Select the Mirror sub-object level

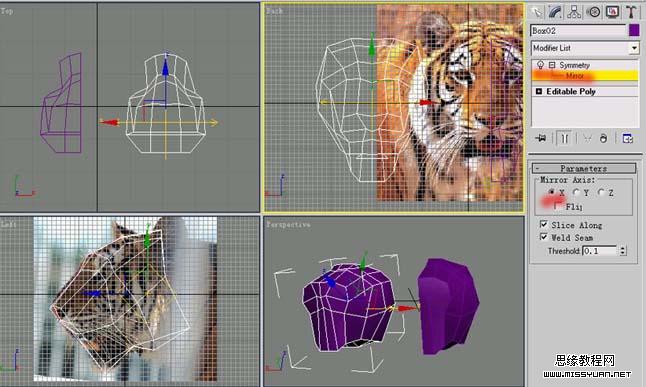585,76
